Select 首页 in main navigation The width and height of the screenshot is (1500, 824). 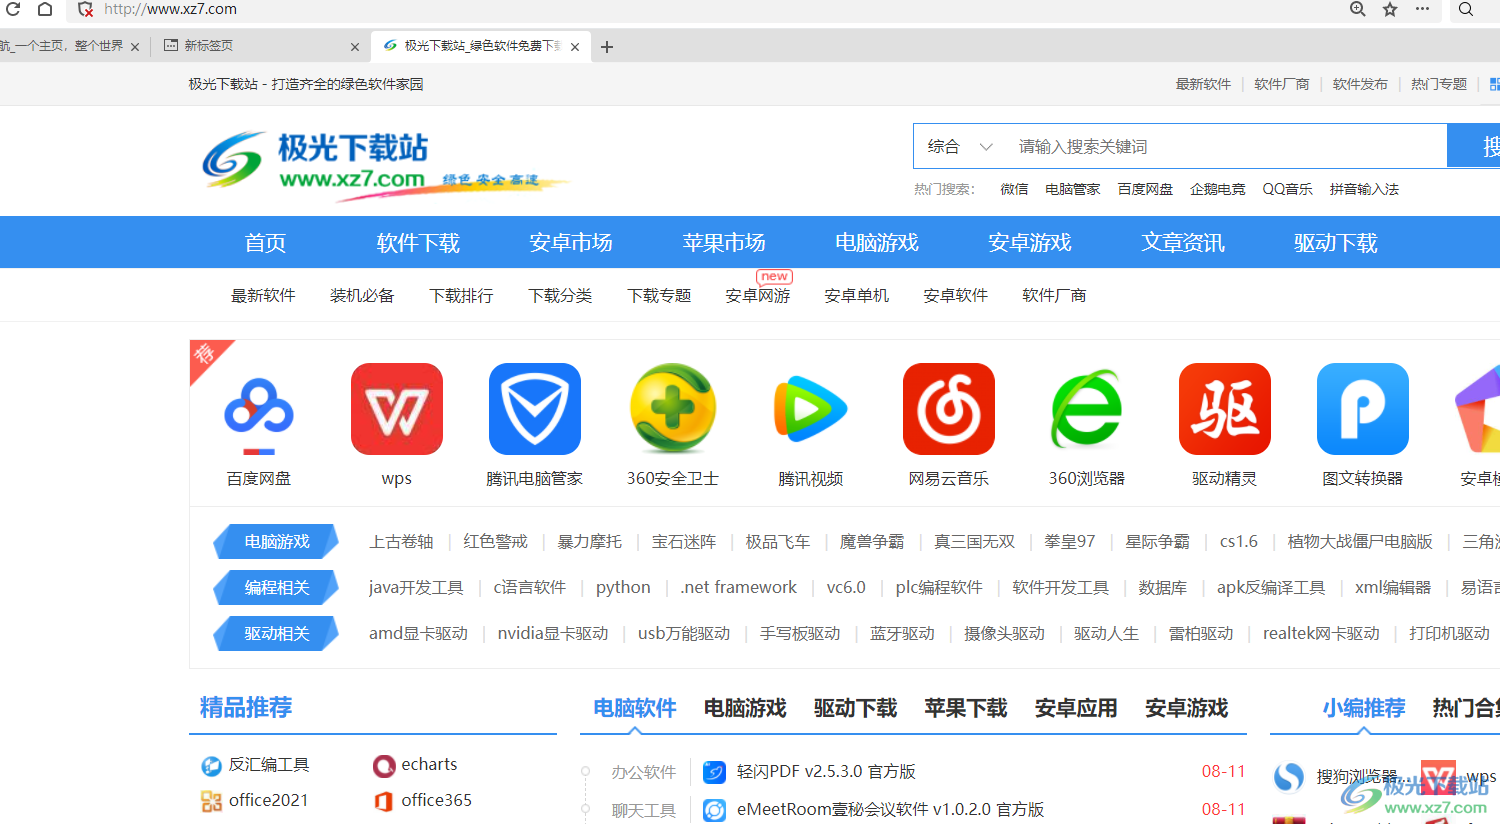click(265, 243)
